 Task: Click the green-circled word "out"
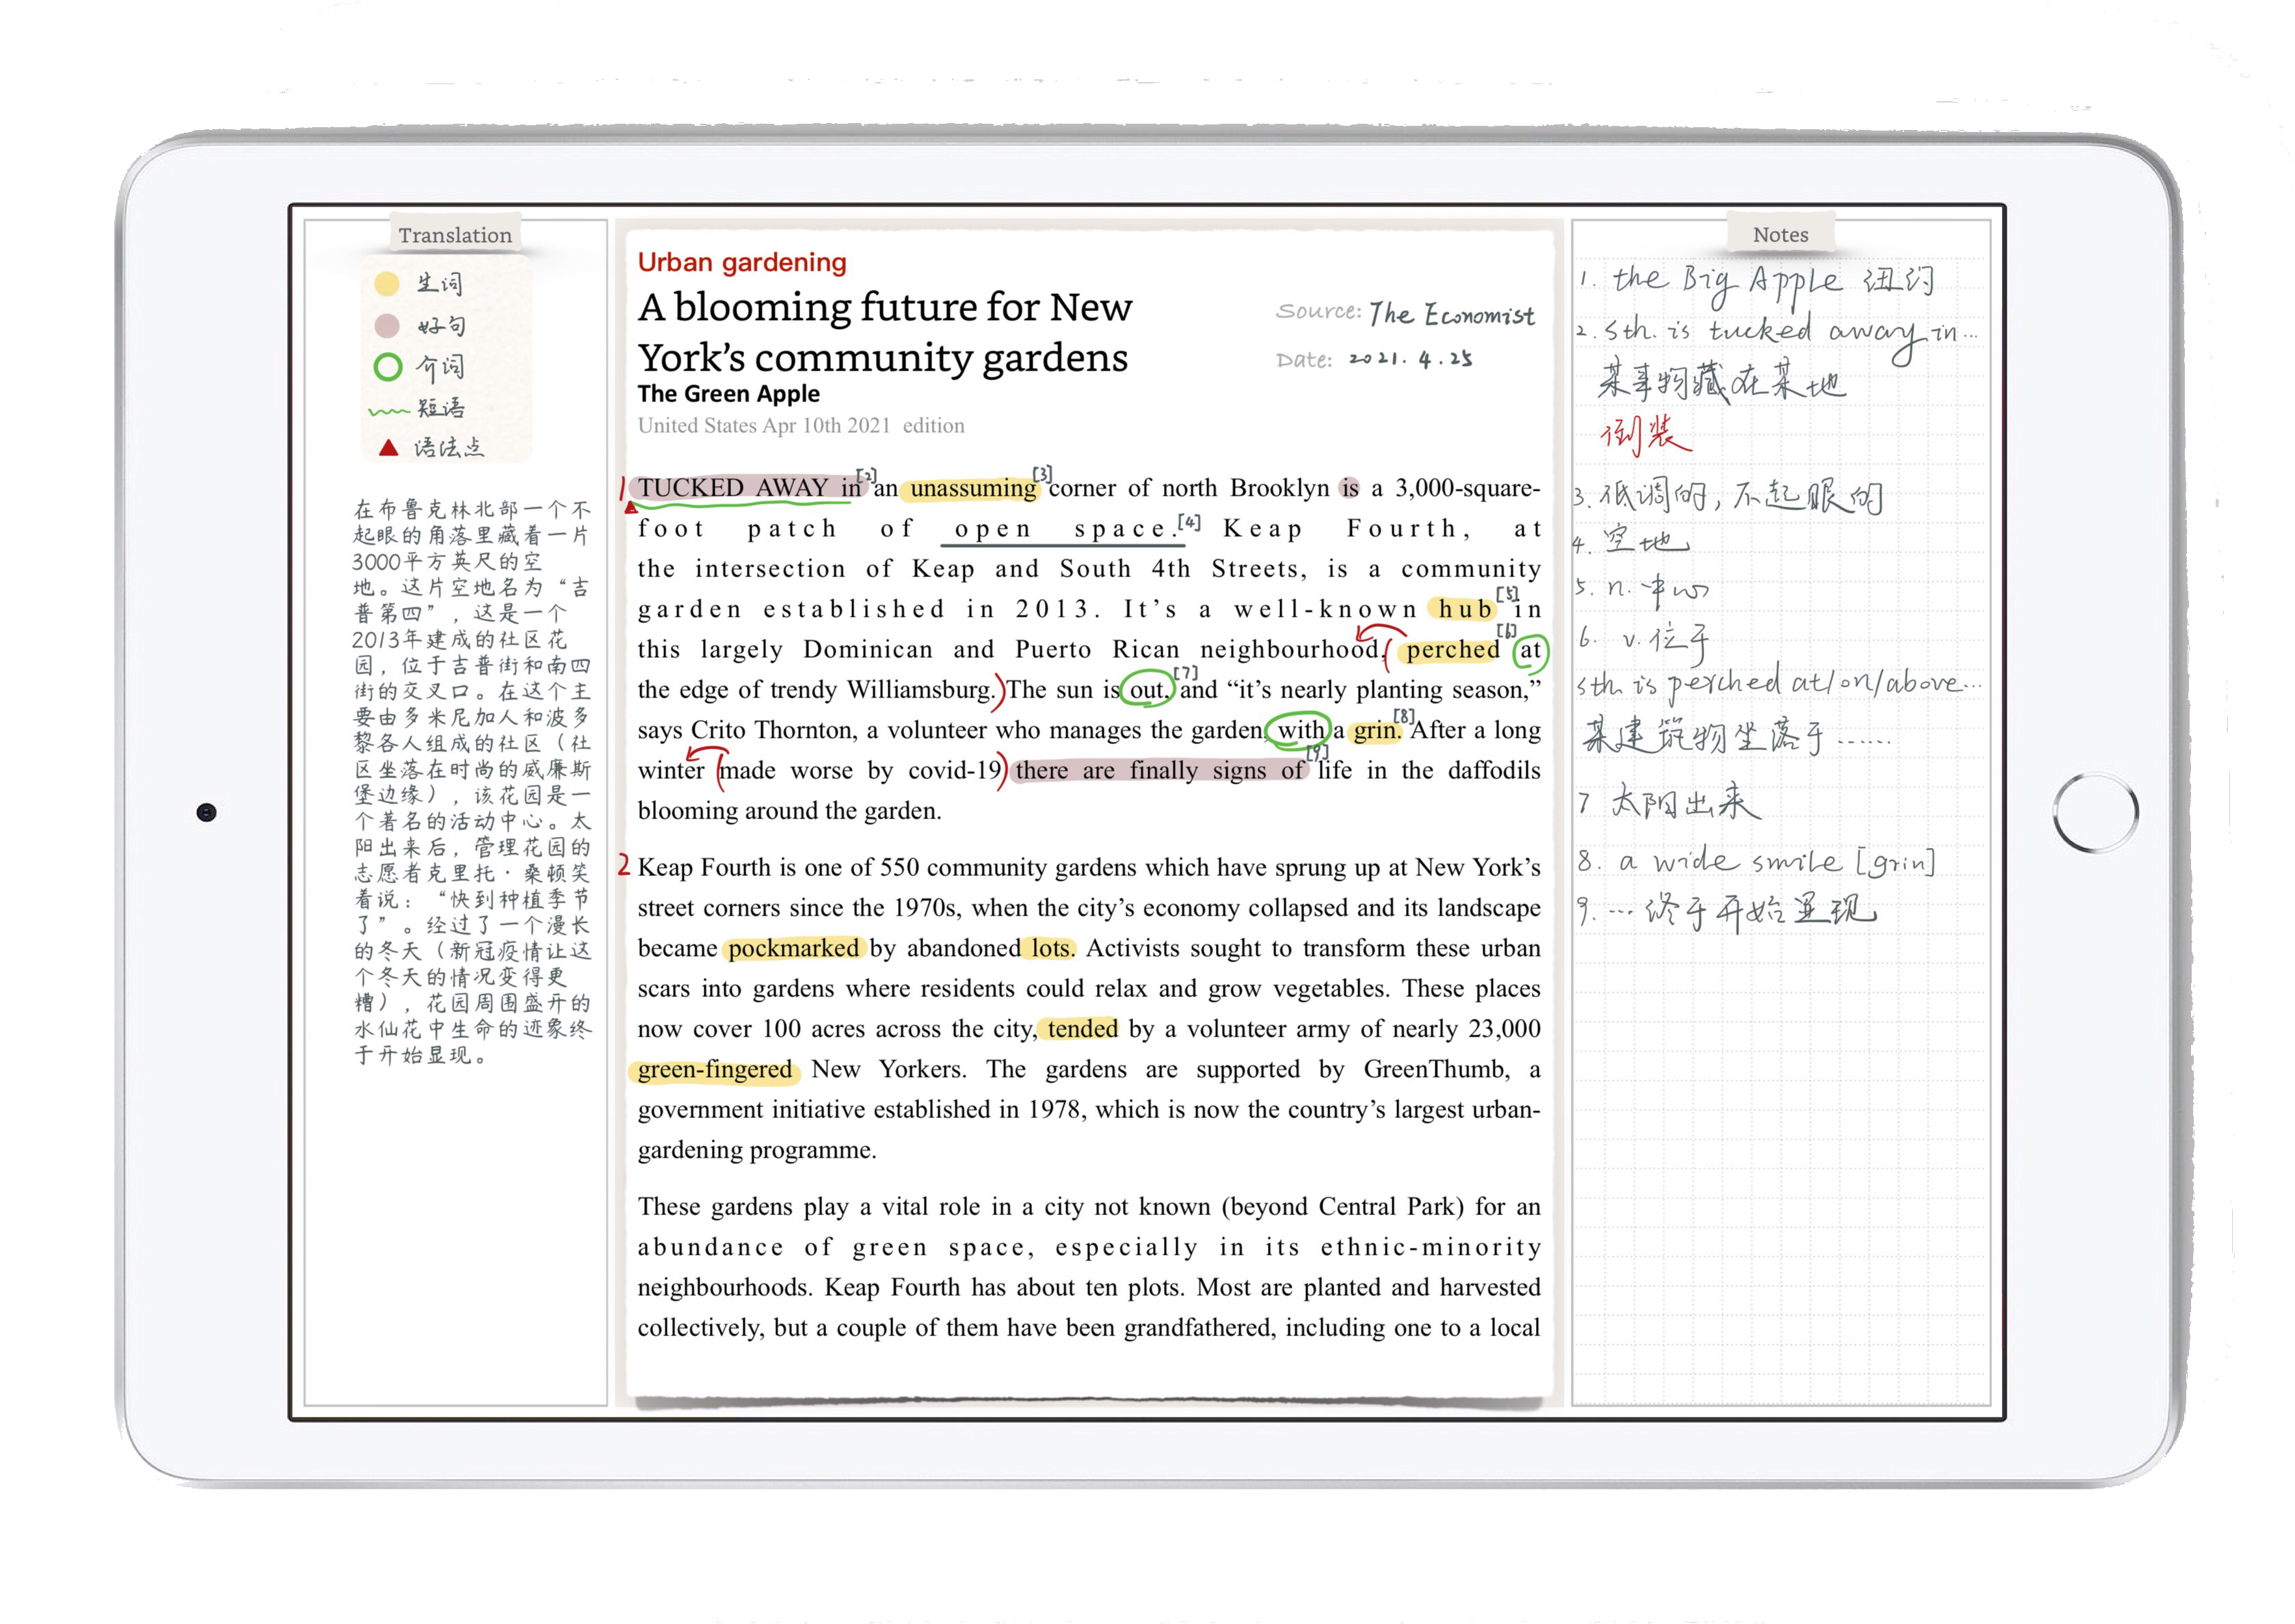[1147, 690]
